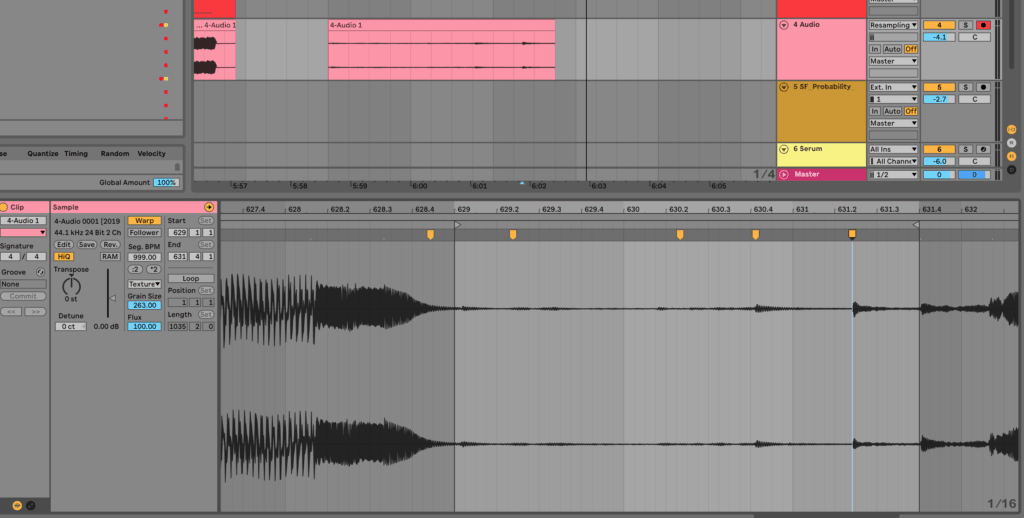The image size is (1024, 518).
Task: Click the Timing column header
Action: [76, 154]
